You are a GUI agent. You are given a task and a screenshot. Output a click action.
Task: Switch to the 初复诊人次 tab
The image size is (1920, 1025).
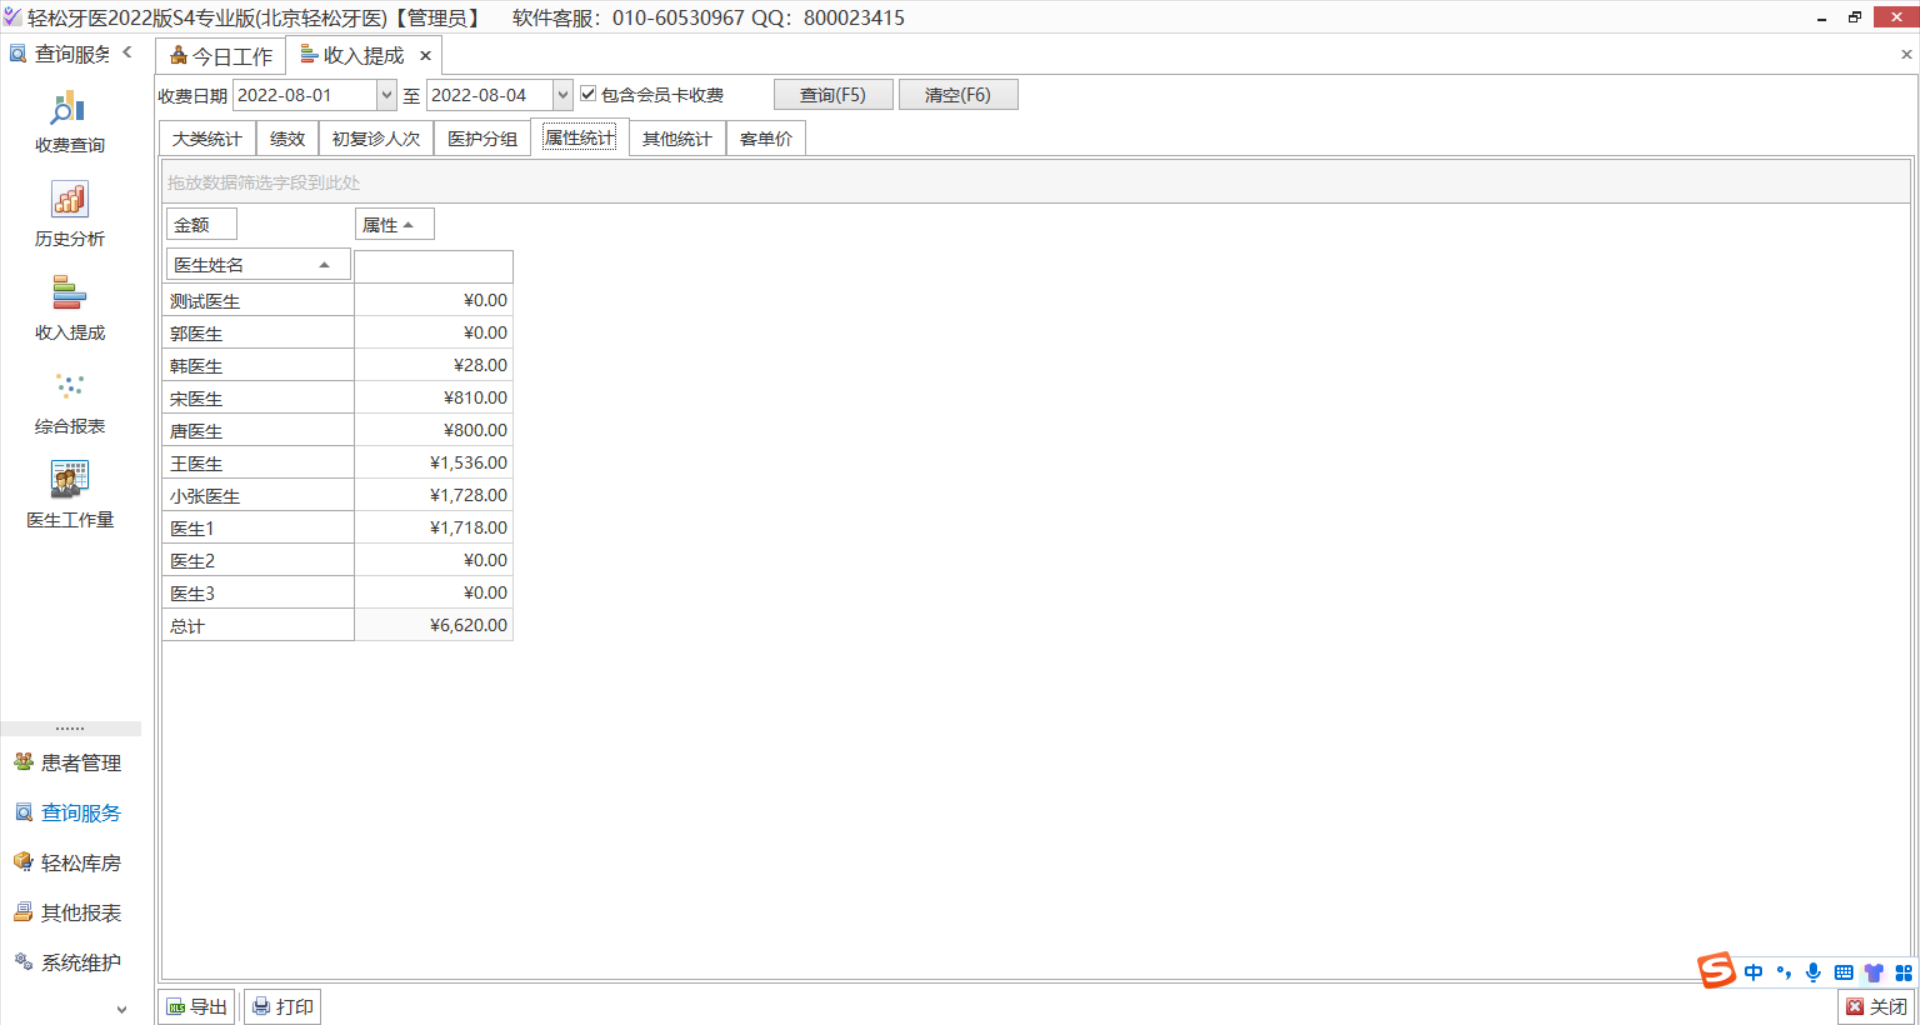(x=376, y=139)
